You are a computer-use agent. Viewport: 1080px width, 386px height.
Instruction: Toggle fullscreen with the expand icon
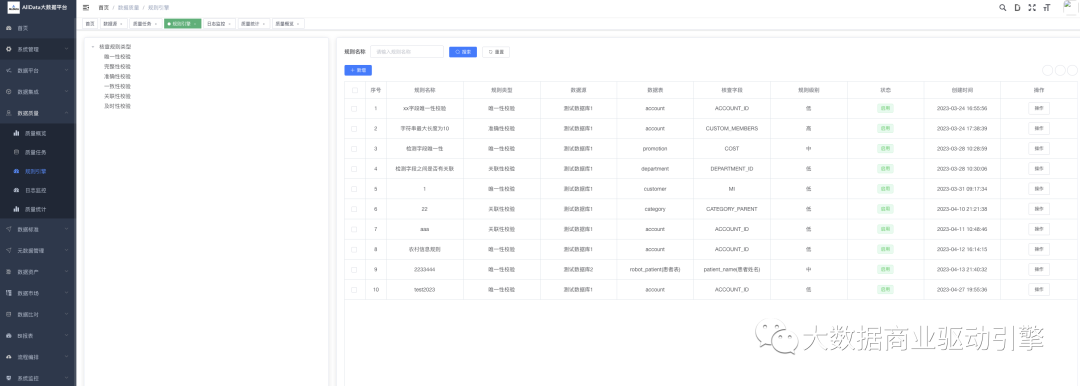coord(1032,8)
